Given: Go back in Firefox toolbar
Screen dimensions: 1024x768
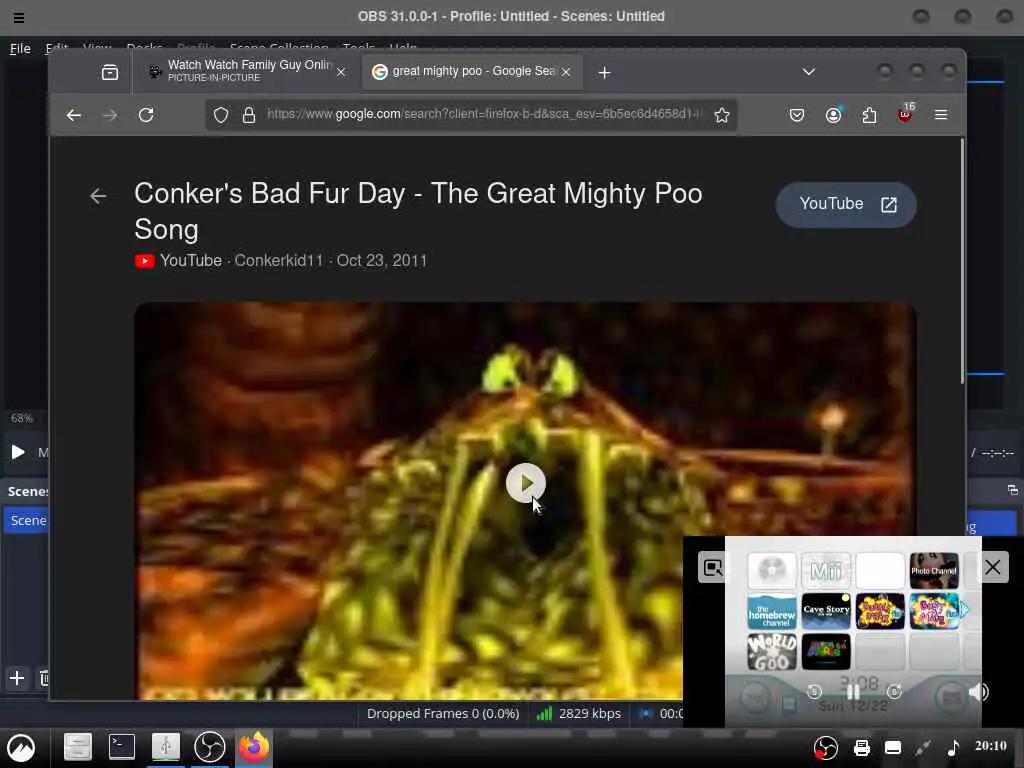Looking at the screenshot, I should (x=74, y=115).
